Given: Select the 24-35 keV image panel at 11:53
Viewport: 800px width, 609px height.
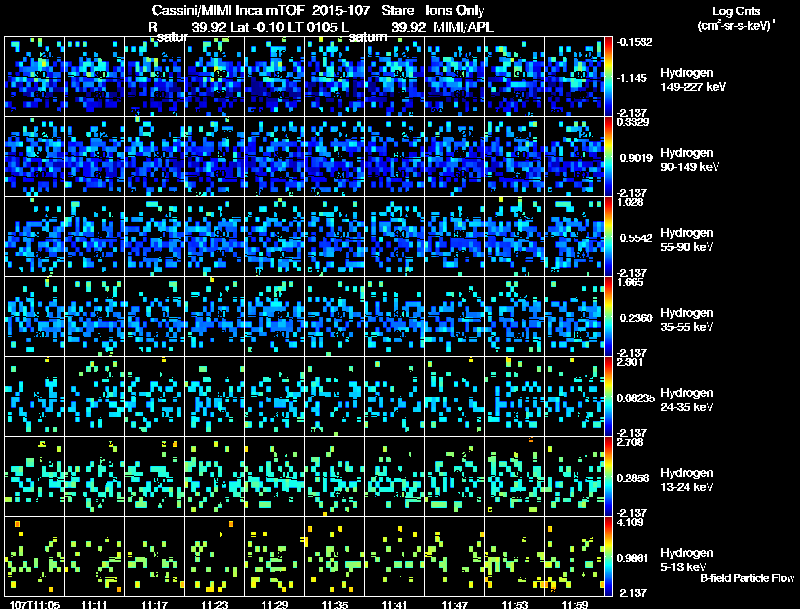Looking at the screenshot, I should click(x=514, y=397).
